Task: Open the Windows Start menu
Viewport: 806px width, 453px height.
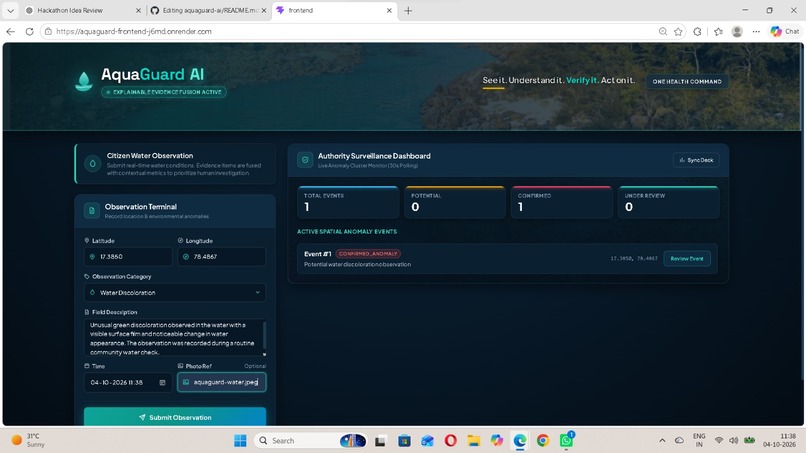Action: point(240,441)
